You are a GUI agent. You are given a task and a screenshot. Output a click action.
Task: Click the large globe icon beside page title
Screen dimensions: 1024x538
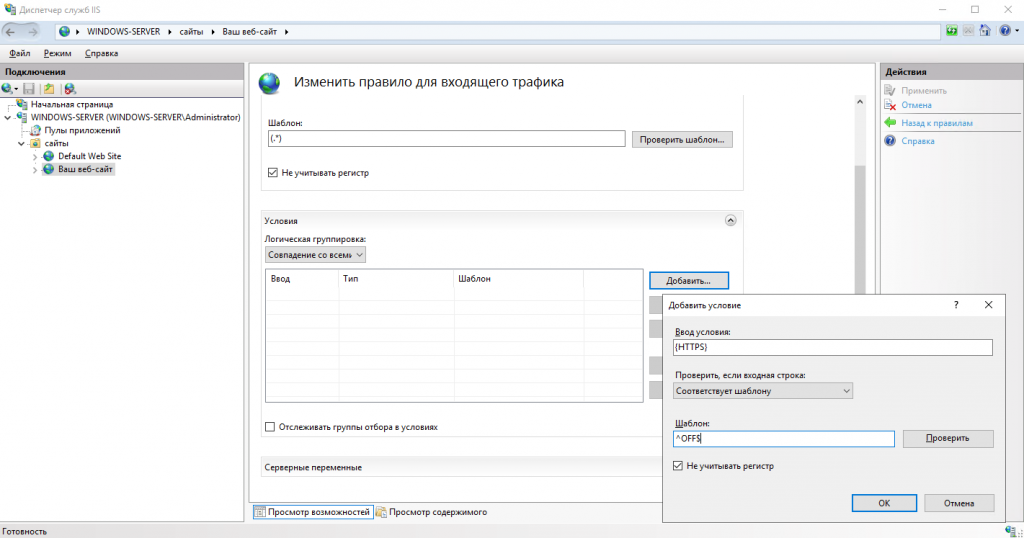[269, 83]
